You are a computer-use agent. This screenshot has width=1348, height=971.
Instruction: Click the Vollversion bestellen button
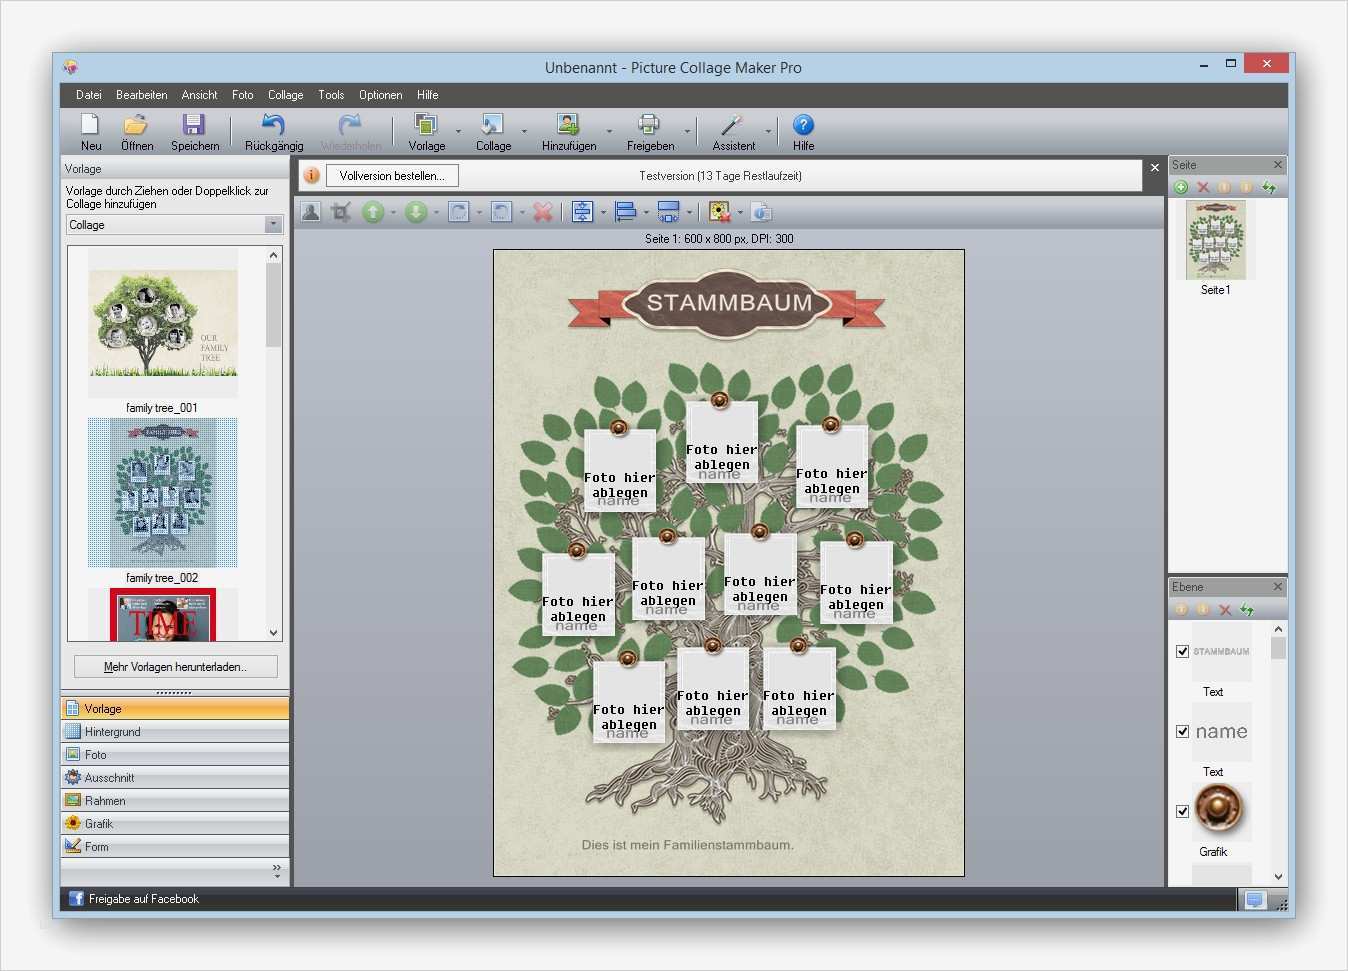coord(391,175)
